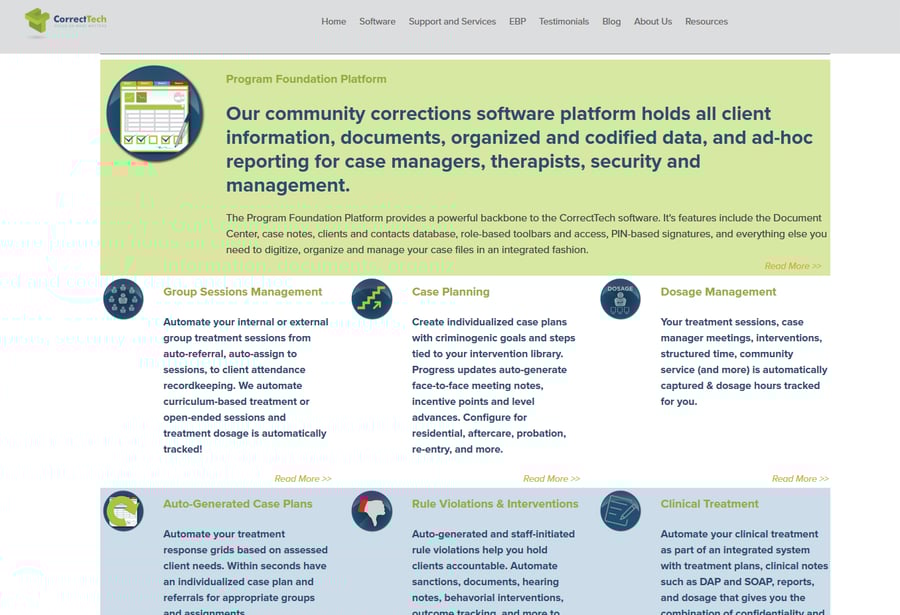This screenshot has width=900, height=615.
Task: Open the Resources menu
Action: pos(706,21)
